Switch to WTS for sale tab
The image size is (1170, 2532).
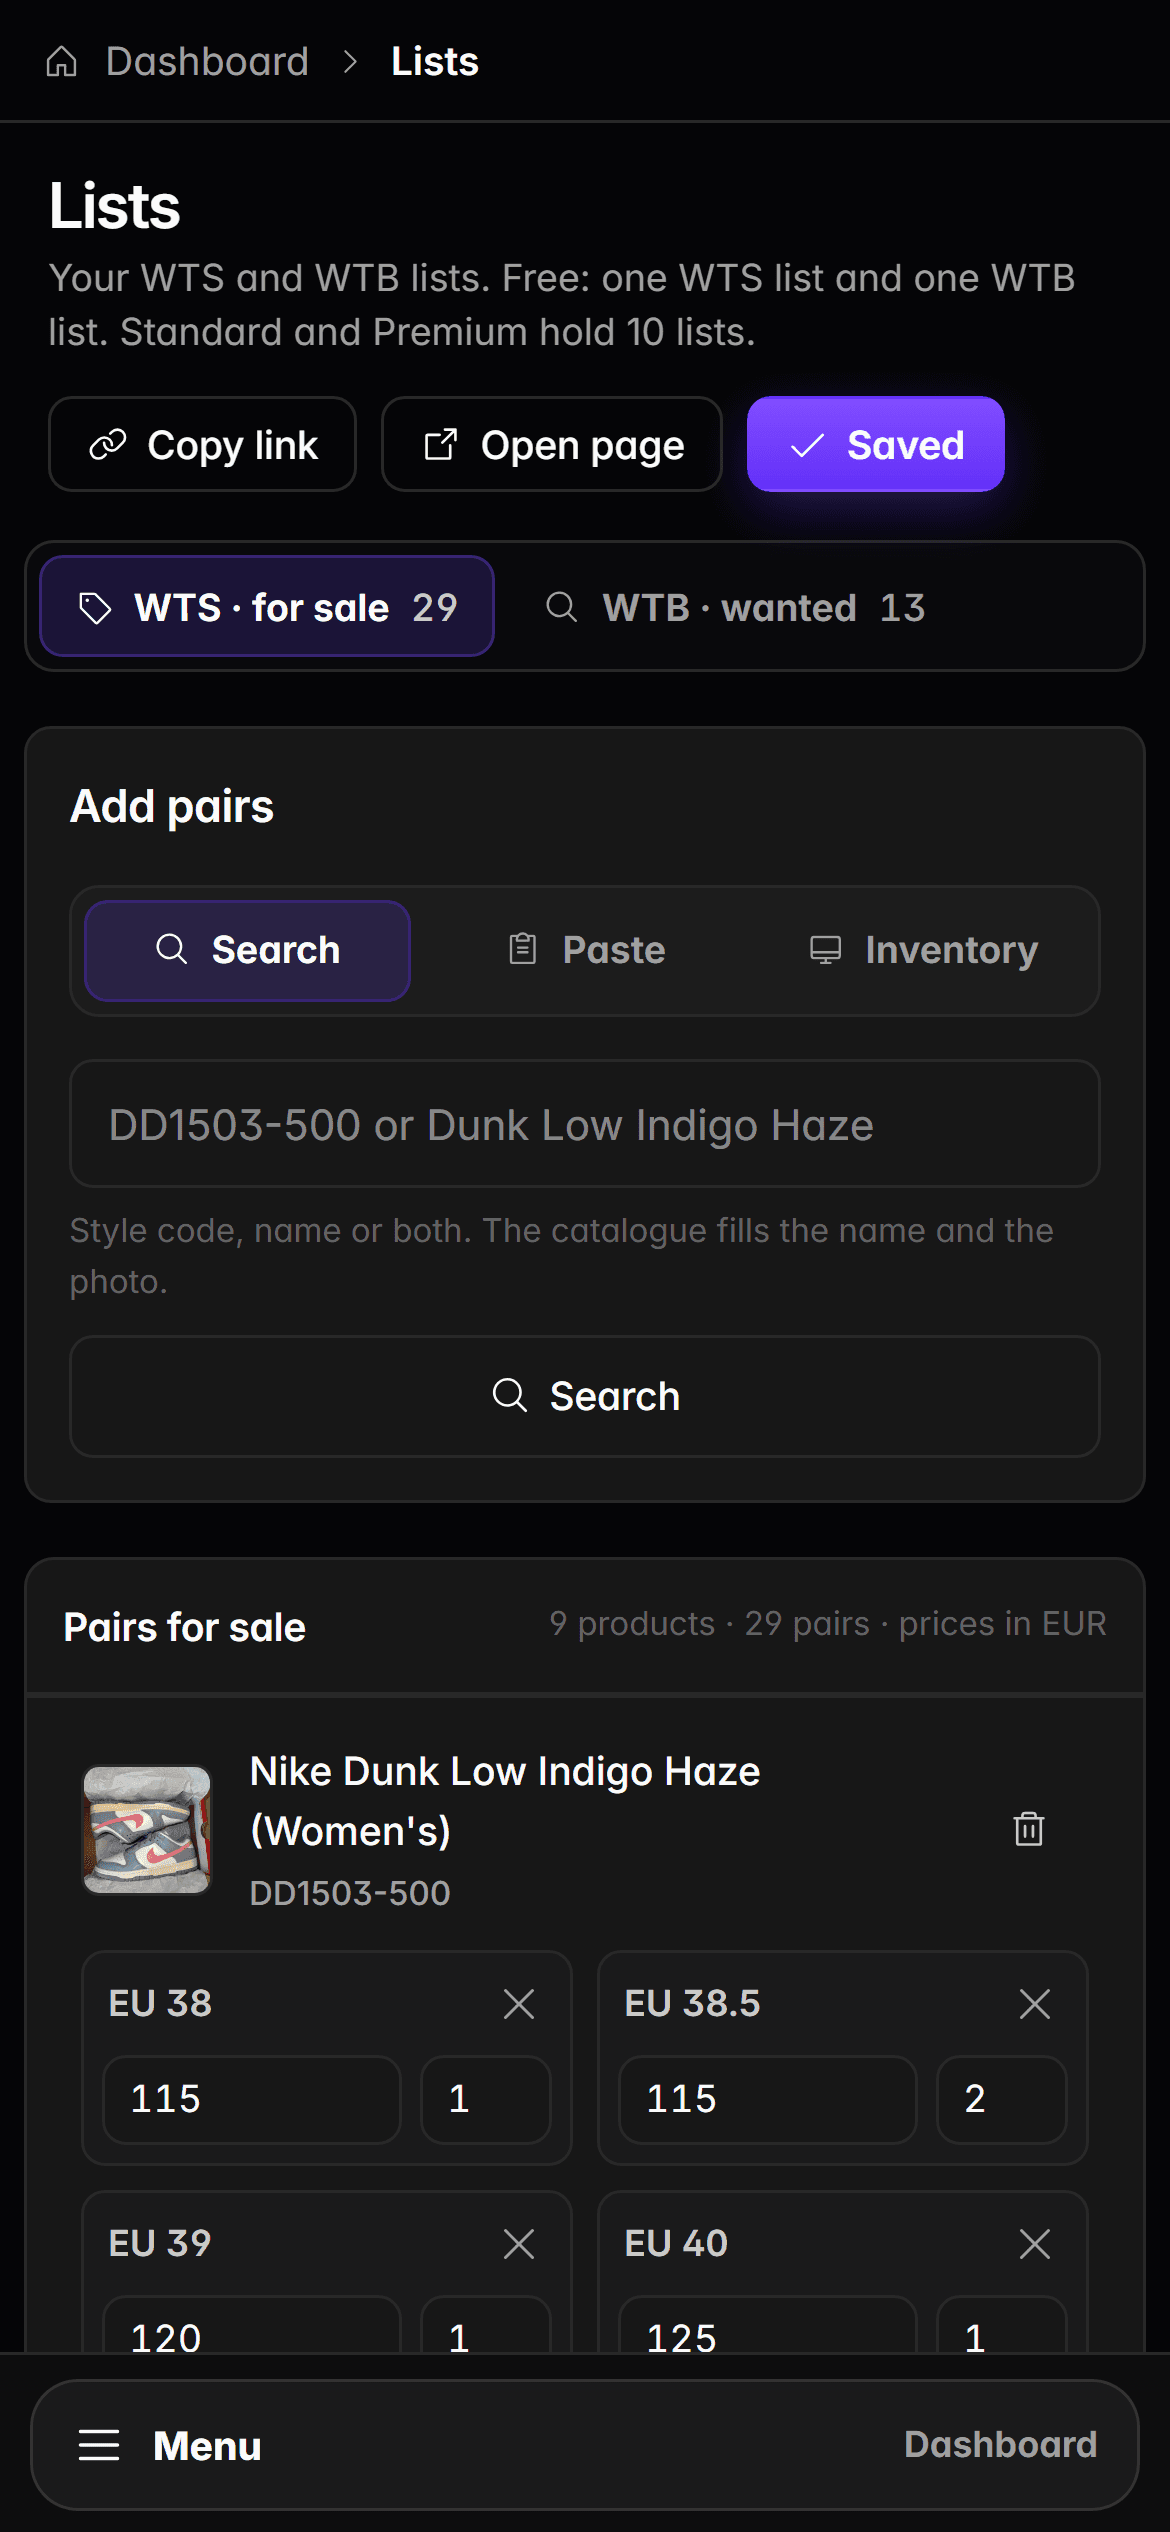click(x=267, y=607)
